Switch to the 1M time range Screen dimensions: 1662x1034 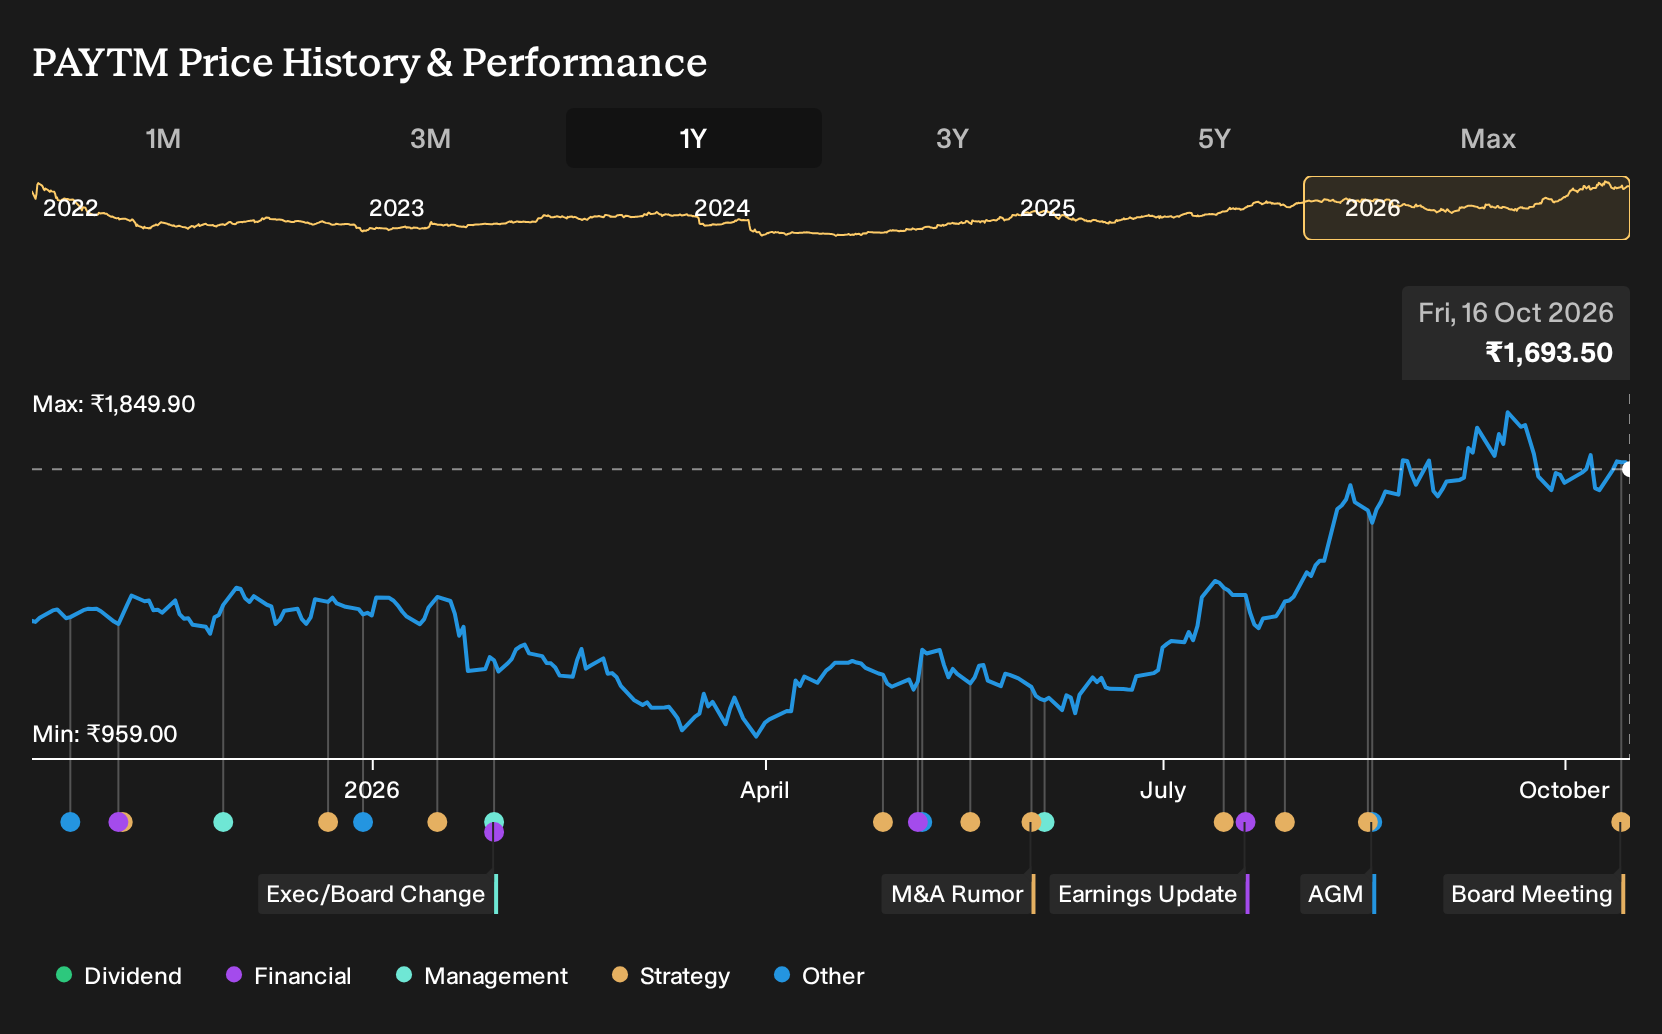[163, 138]
